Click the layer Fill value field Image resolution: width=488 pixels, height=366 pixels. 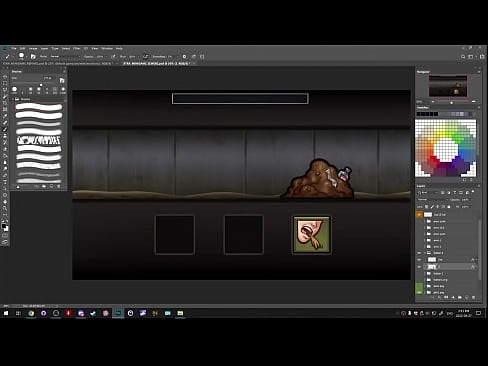(466, 207)
